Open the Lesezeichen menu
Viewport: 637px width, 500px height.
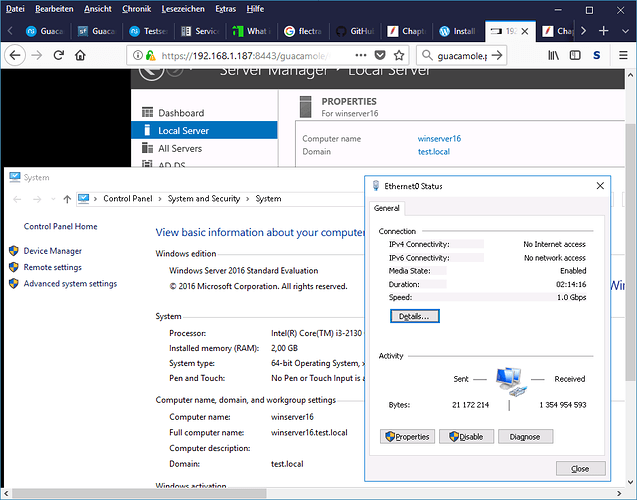(x=183, y=9)
